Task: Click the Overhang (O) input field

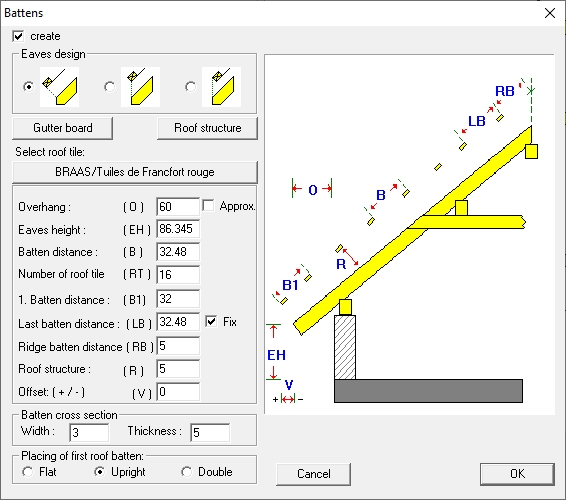Action: click(178, 207)
